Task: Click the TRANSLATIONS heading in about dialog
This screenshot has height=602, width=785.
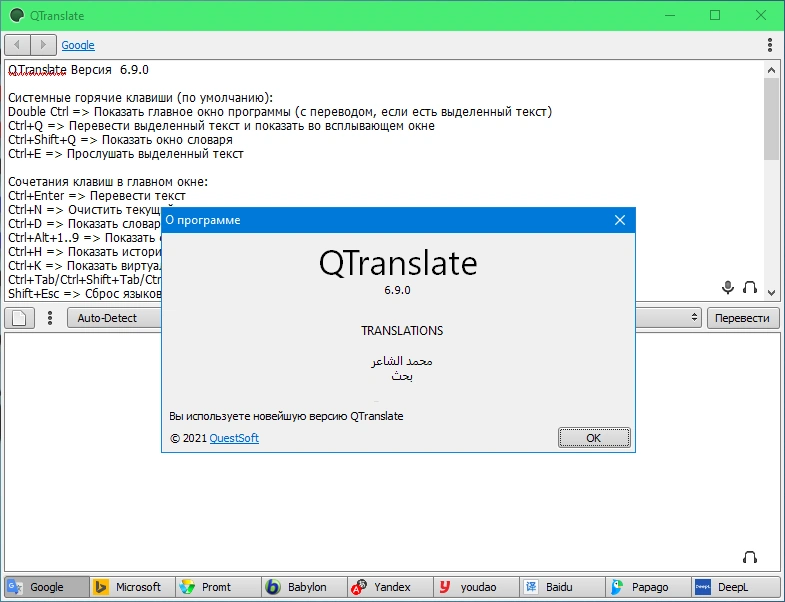Action: pos(402,331)
